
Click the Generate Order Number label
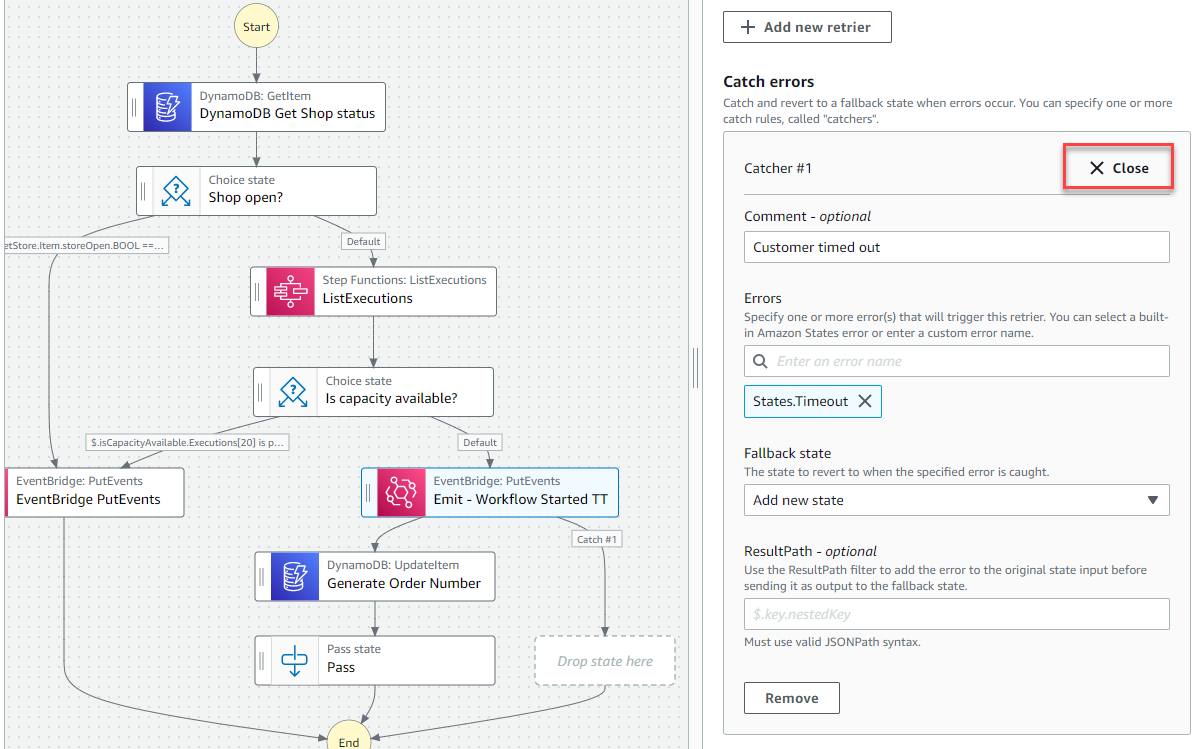(x=404, y=583)
